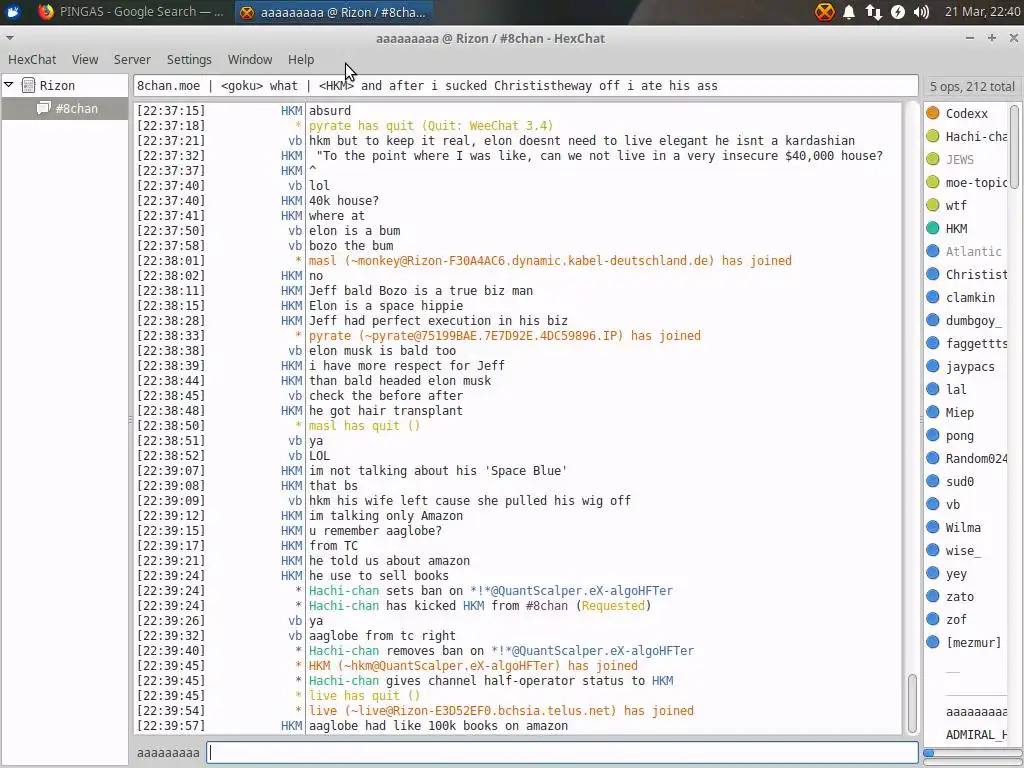Image resolution: width=1024 pixels, height=768 pixels.
Task: Open the HexChat menu
Action: 32,59
